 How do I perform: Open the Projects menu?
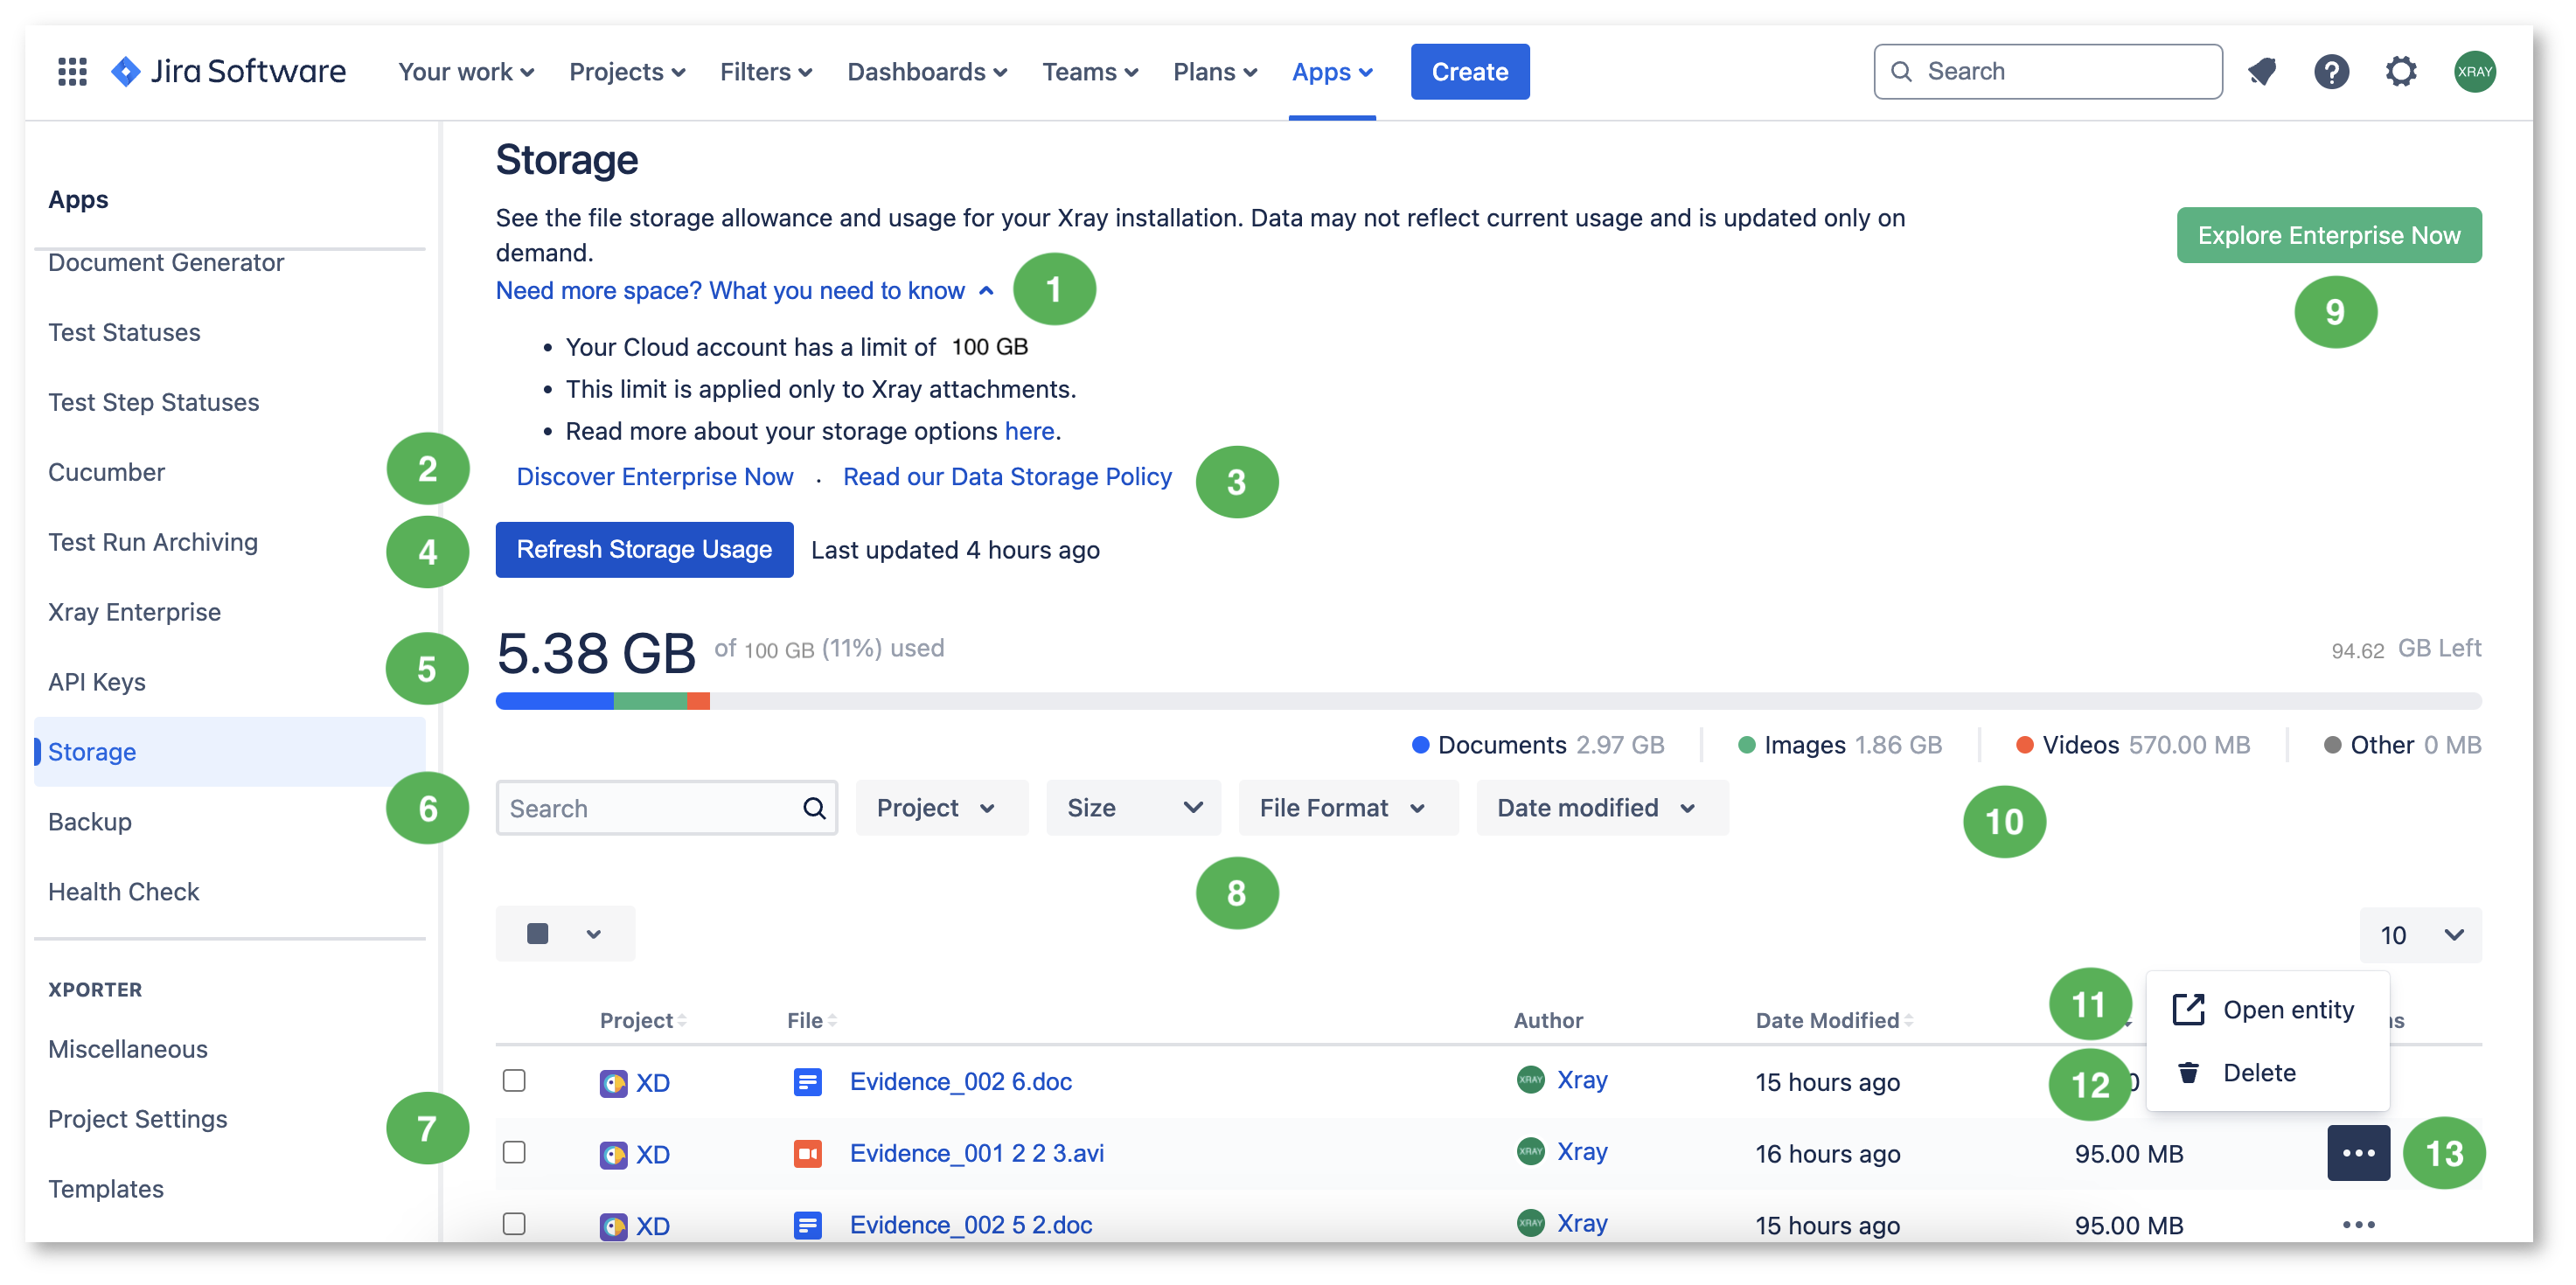[627, 72]
